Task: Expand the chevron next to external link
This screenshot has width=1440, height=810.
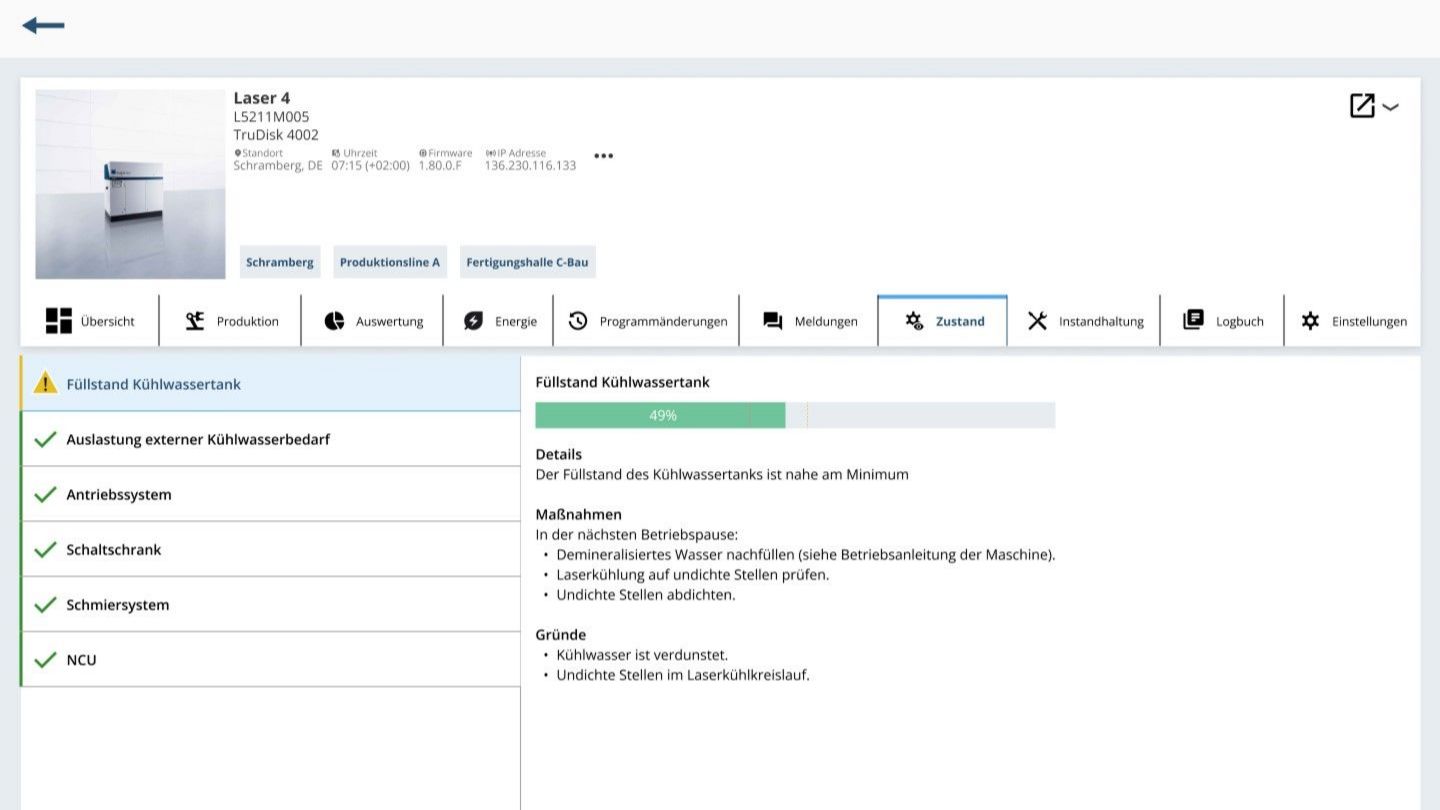Action: (1391, 107)
